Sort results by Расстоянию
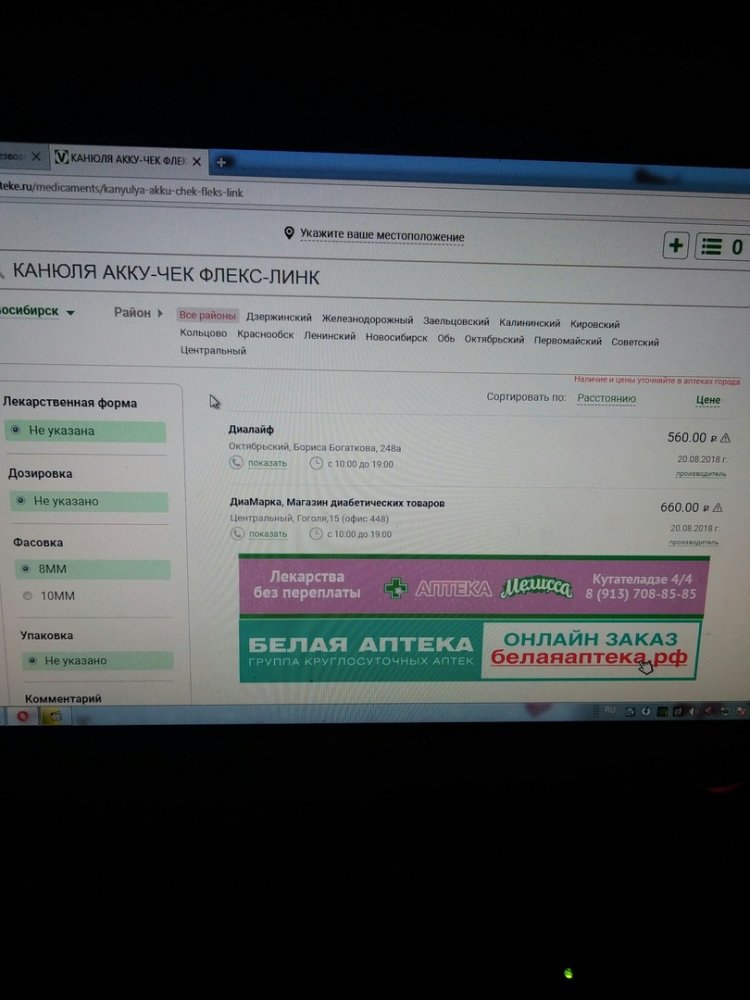The width and height of the screenshot is (750, 1000). coord(606,398)
